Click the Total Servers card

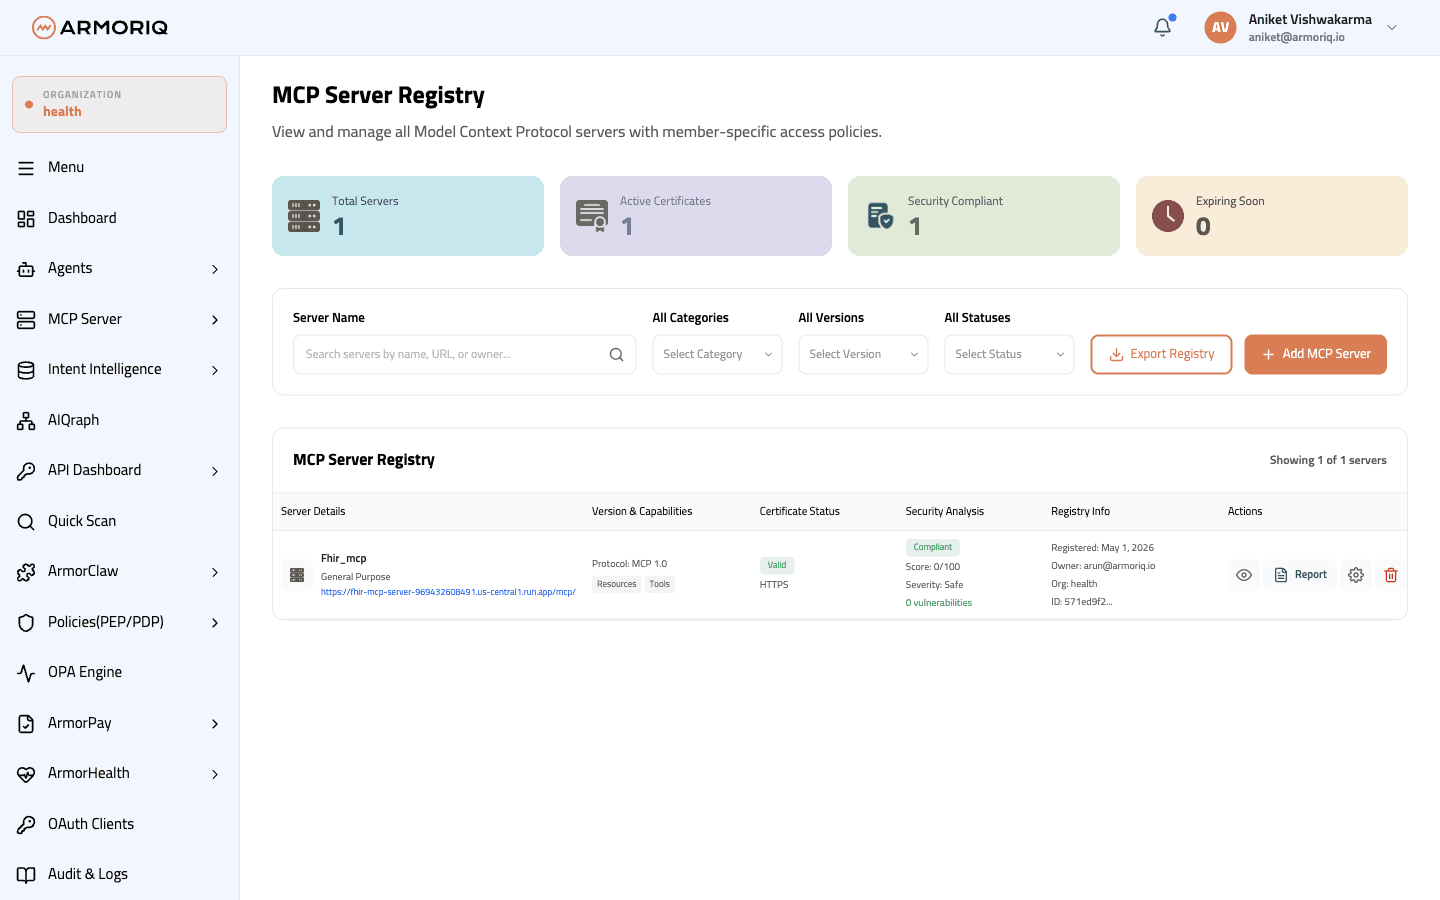click(408, 216)
